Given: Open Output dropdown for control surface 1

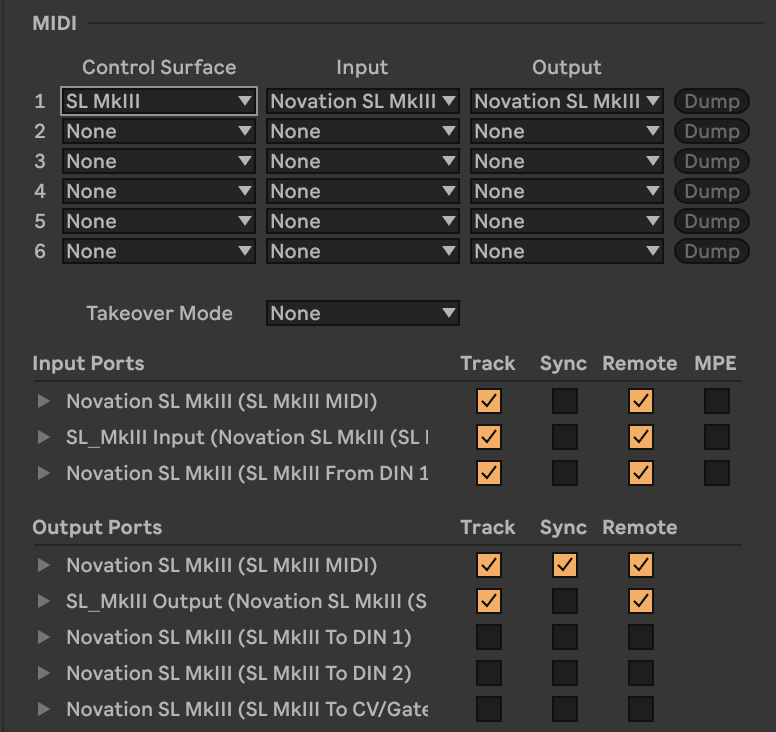Looking at the screenshot, I should (567, 101).
